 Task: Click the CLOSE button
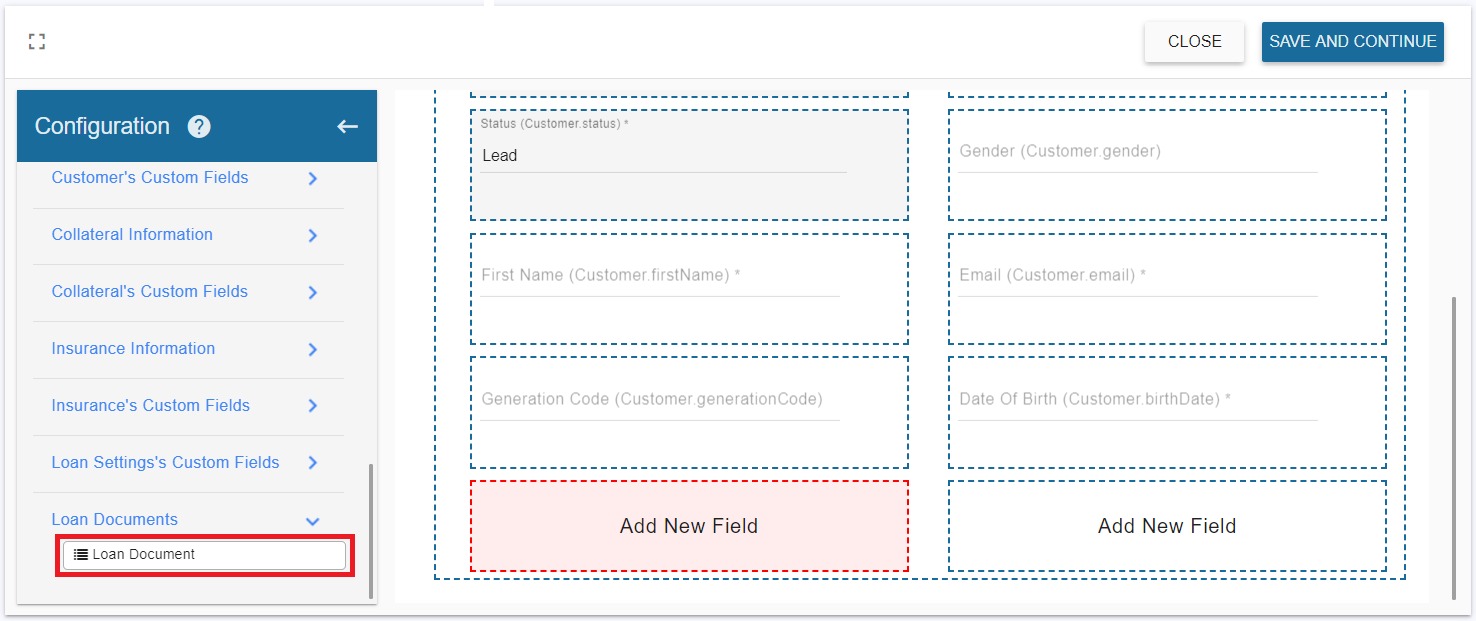pos(1194,42)
